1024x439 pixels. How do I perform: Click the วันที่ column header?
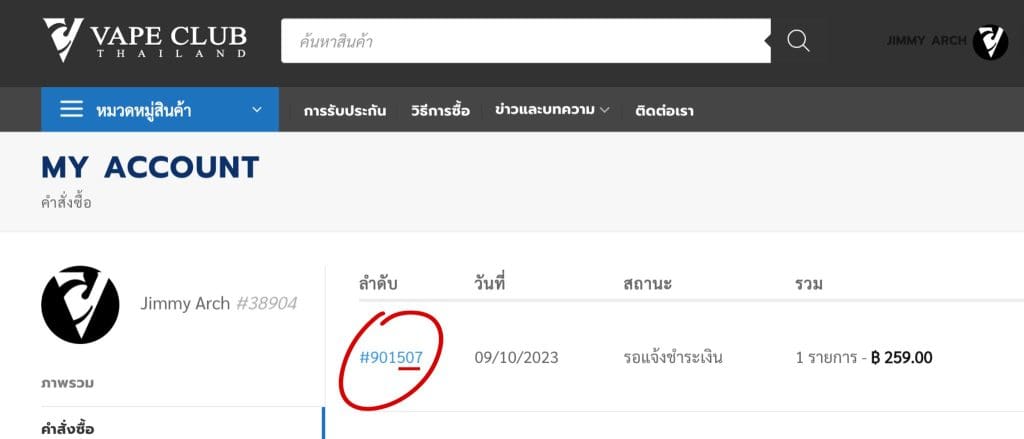click(489, 284)
